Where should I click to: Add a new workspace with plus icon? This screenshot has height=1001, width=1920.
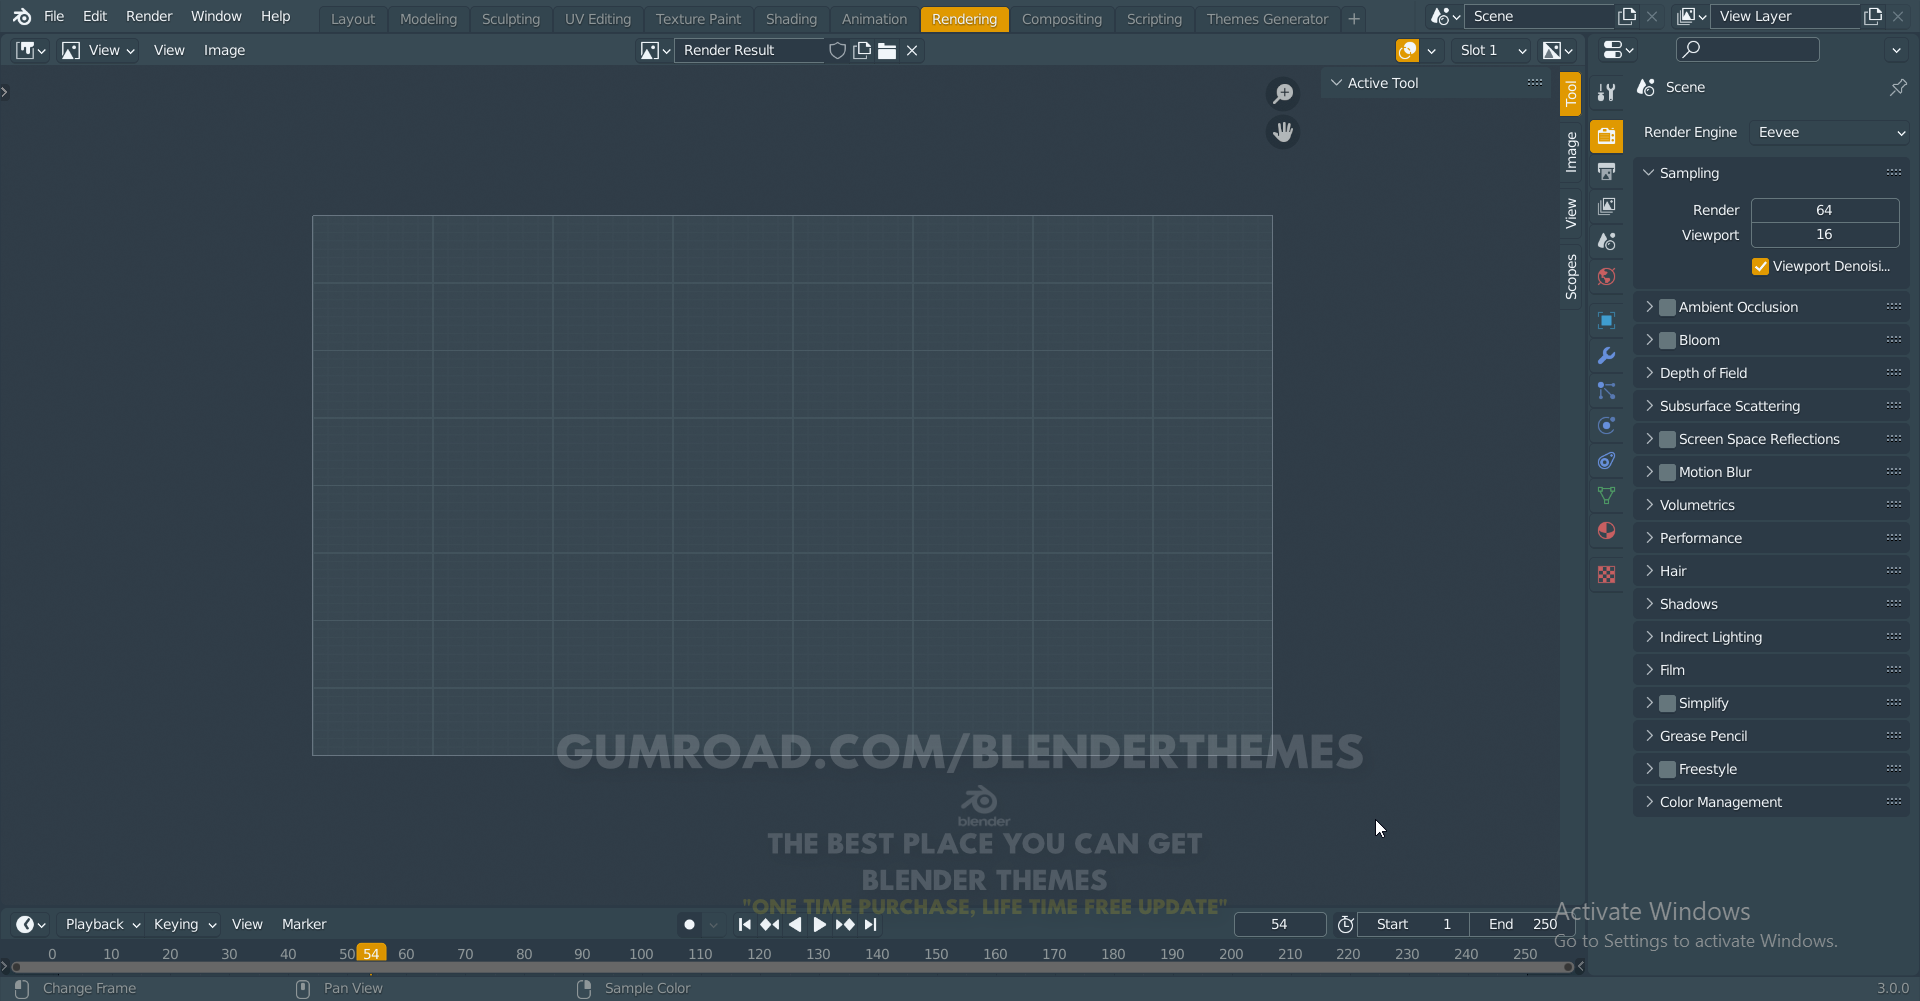click(x=1354, y=18)
